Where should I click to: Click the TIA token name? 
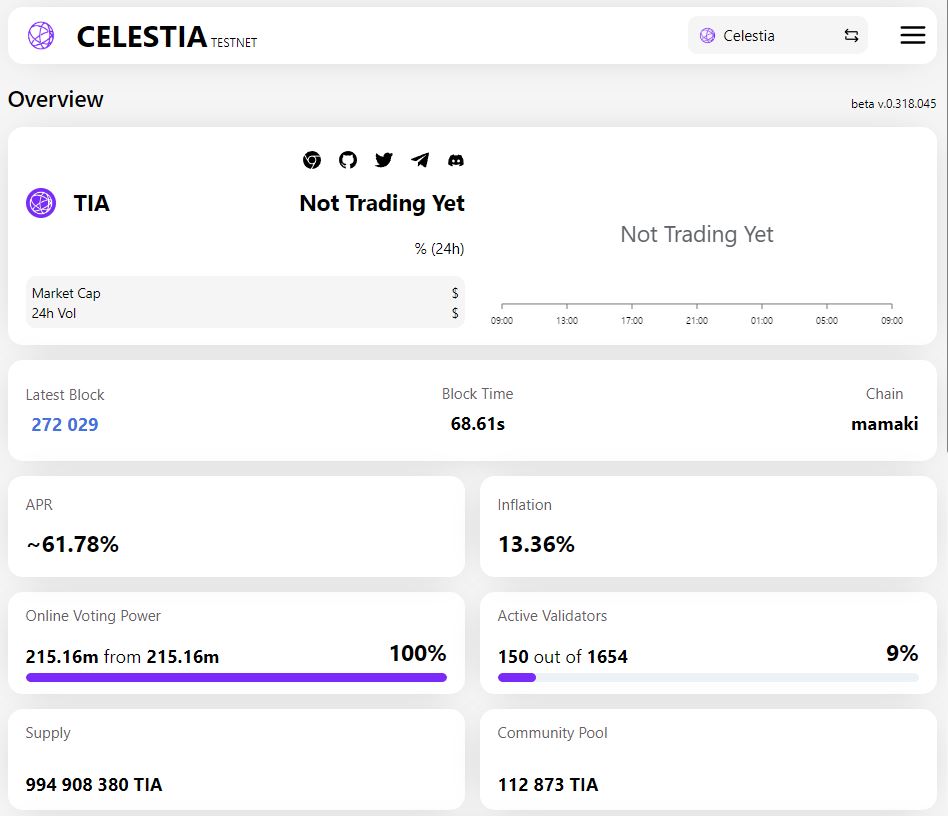click(91, 203)
